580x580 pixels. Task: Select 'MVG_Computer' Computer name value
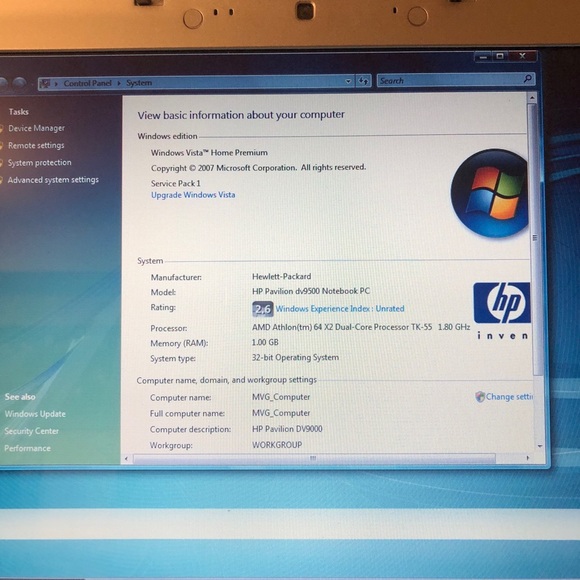pyautogui.click(x=281, y=397)
